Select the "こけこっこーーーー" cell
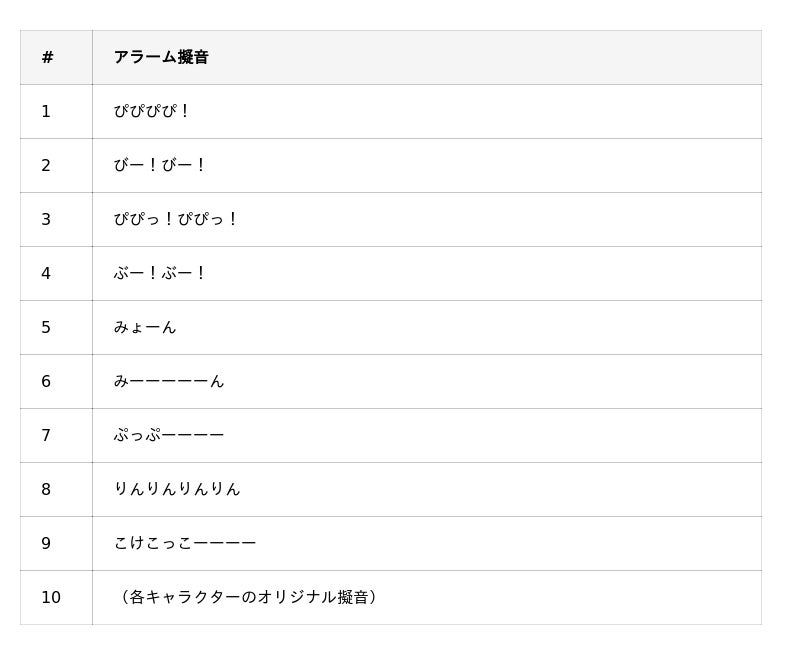 [x=185, y=544]
